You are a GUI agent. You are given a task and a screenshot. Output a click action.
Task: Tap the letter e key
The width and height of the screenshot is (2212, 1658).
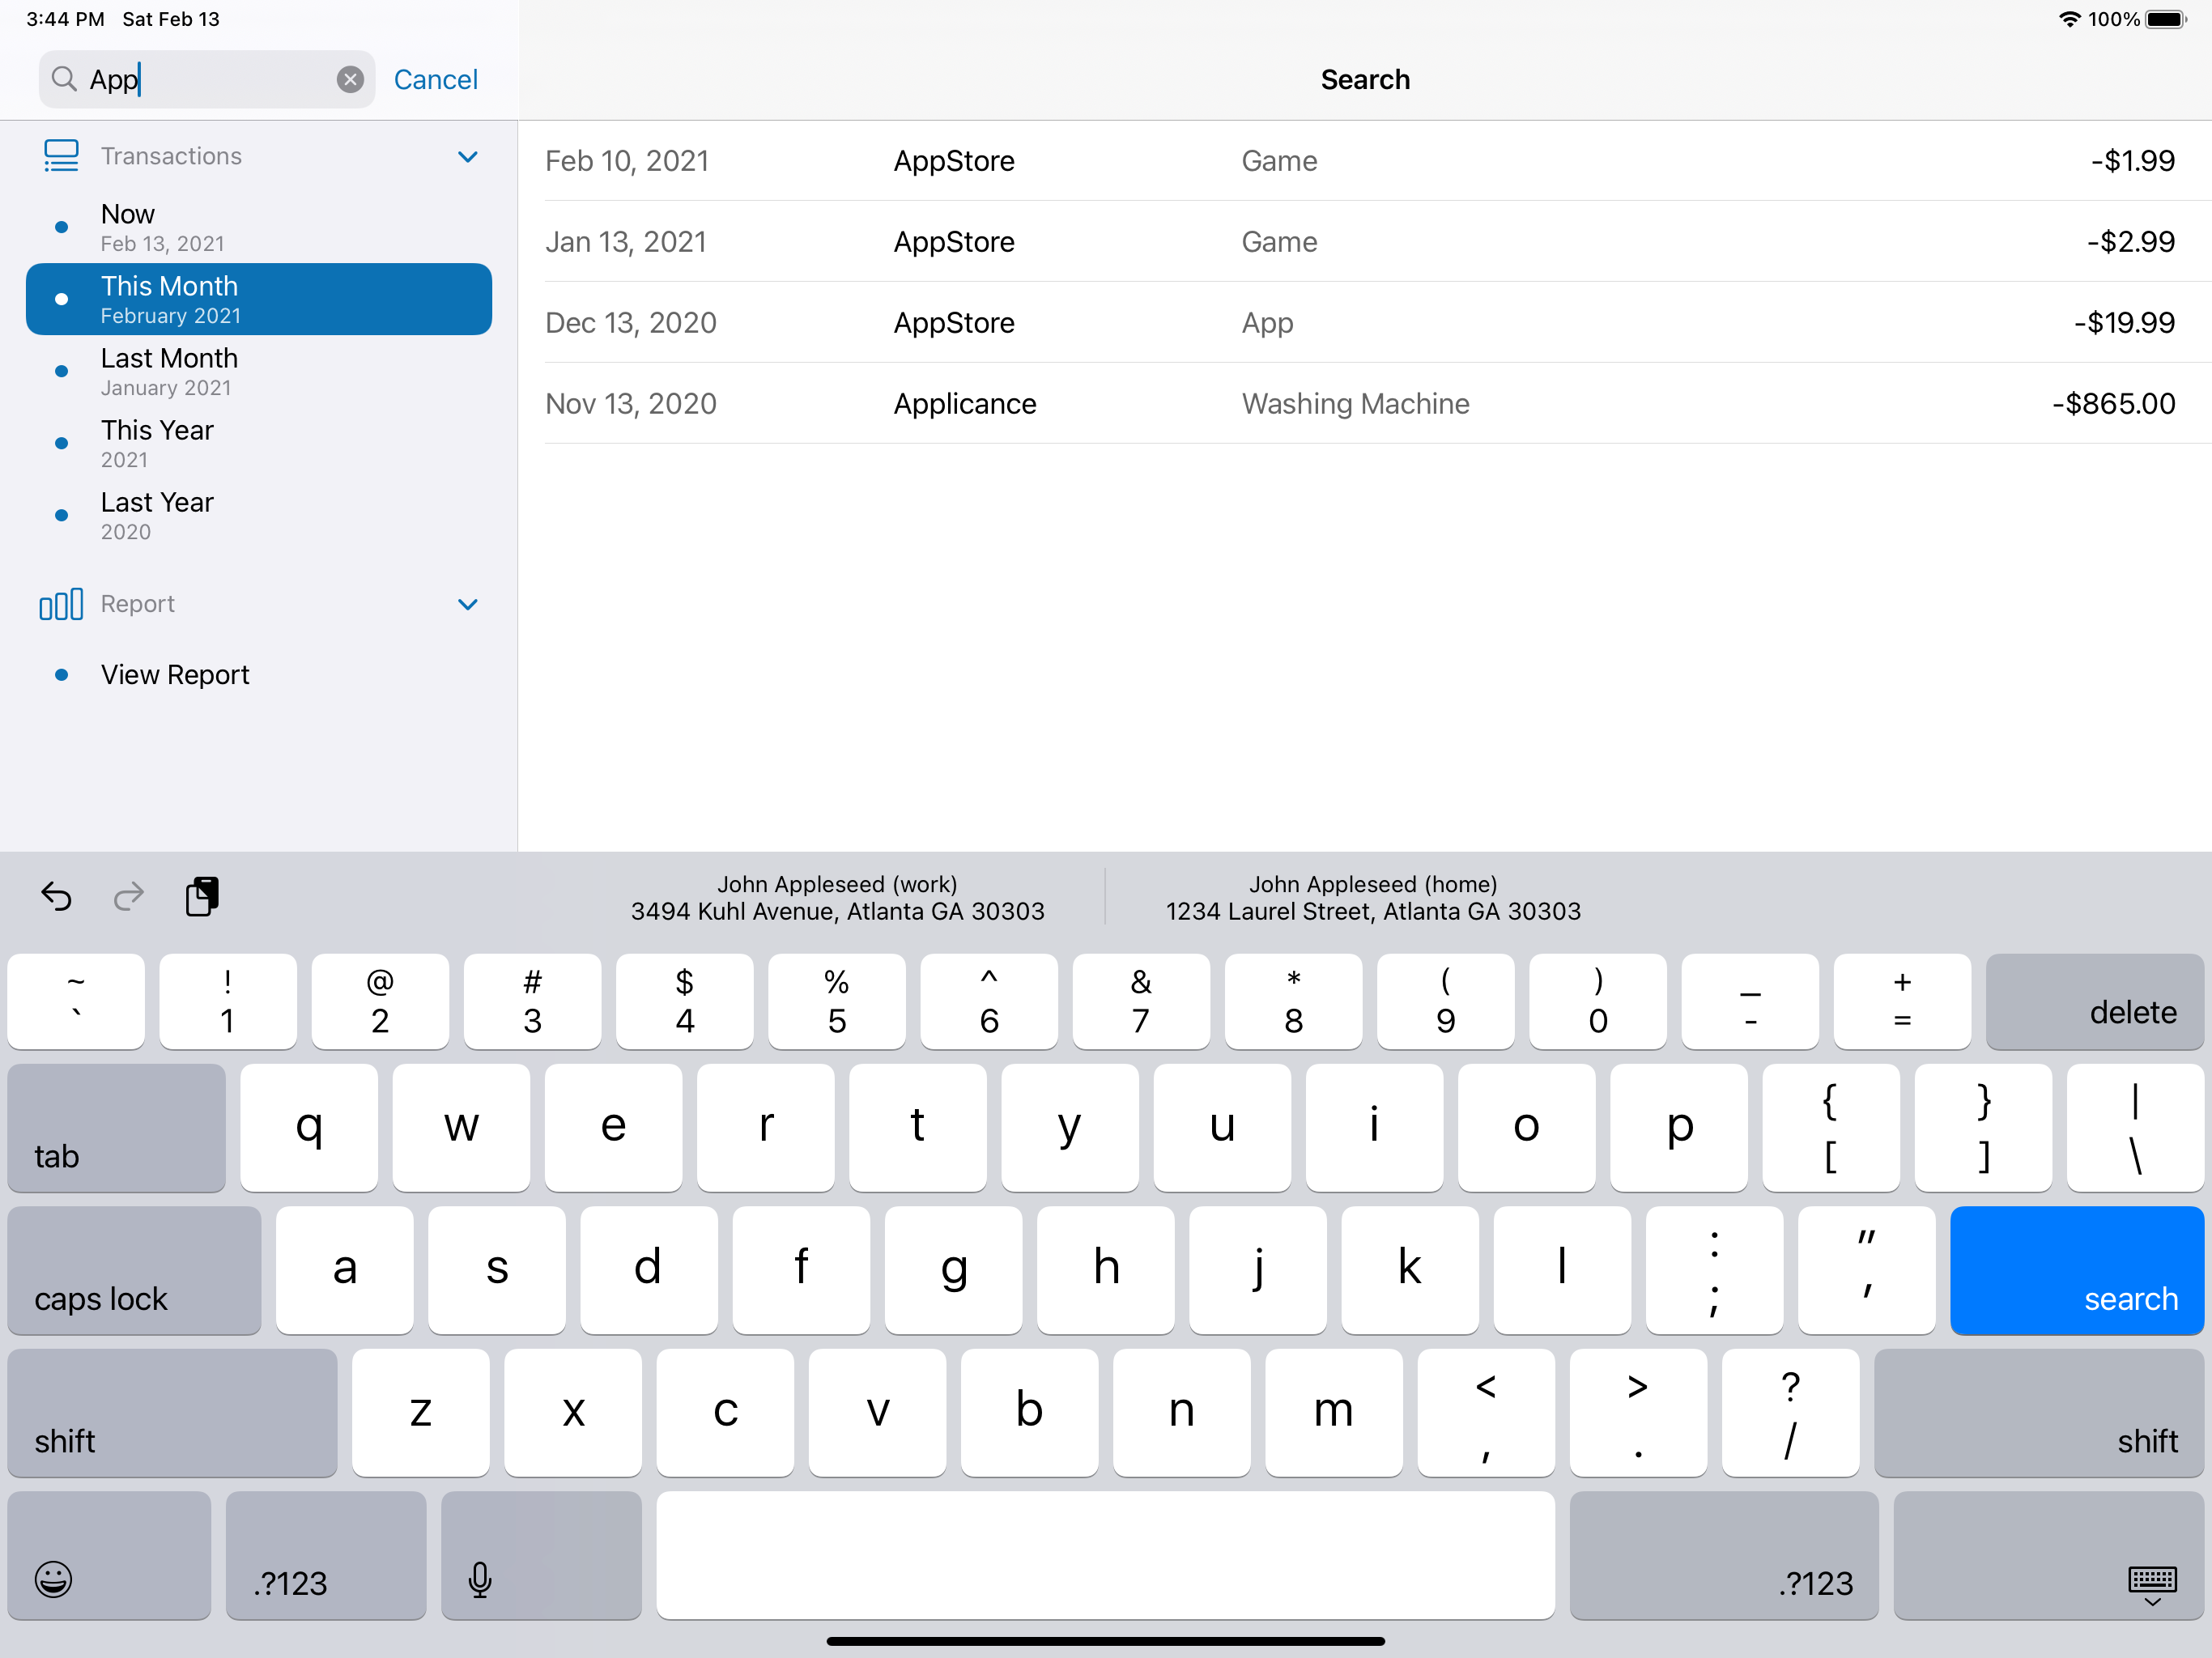613,1128
